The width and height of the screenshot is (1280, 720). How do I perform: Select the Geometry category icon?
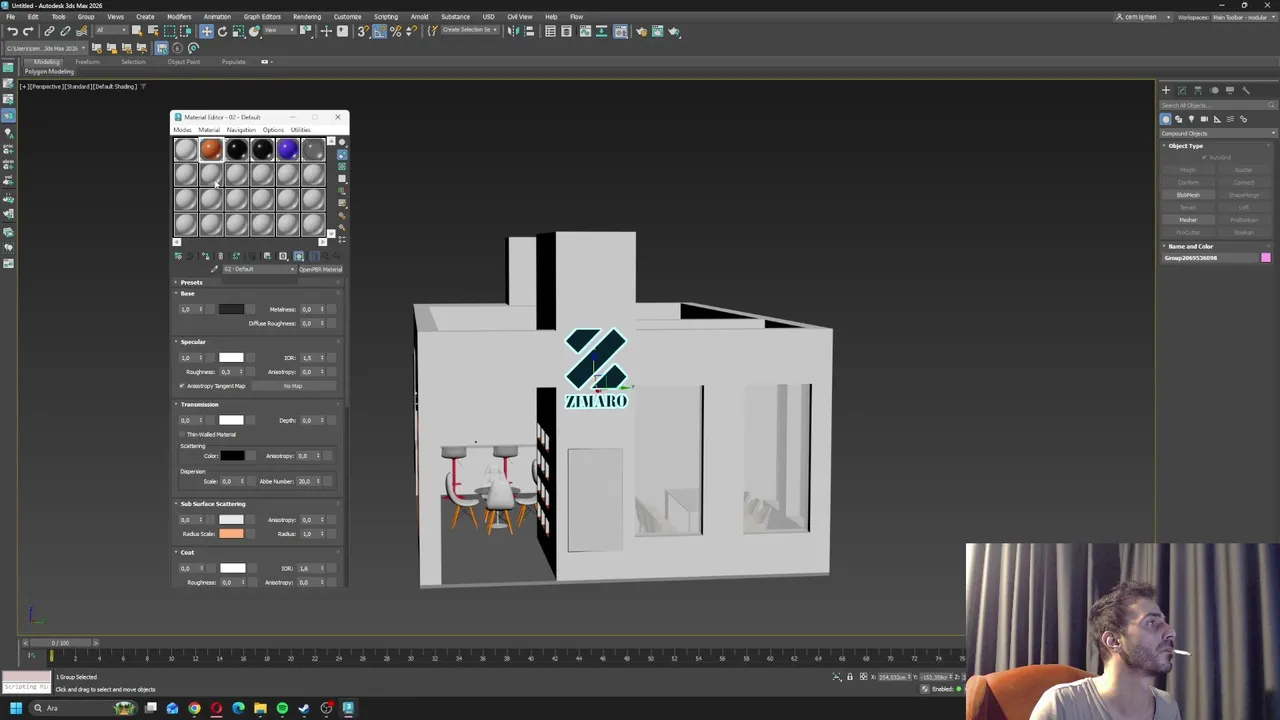point(1165,119)
